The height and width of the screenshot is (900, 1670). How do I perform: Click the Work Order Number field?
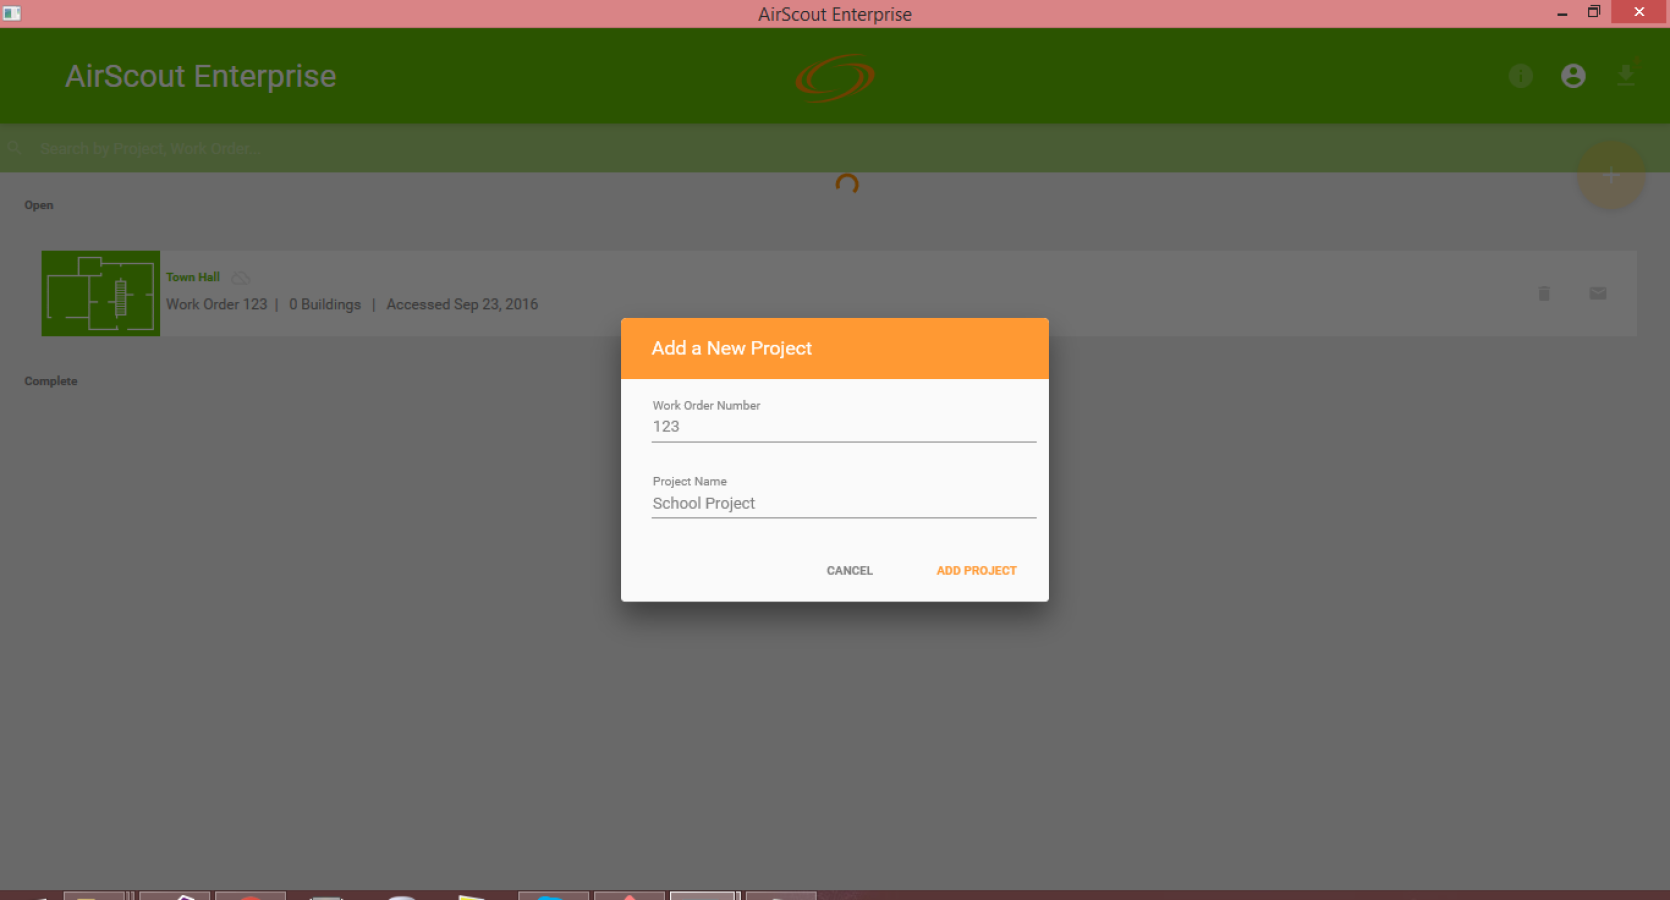pyautogui.click(x=844, y=427)
